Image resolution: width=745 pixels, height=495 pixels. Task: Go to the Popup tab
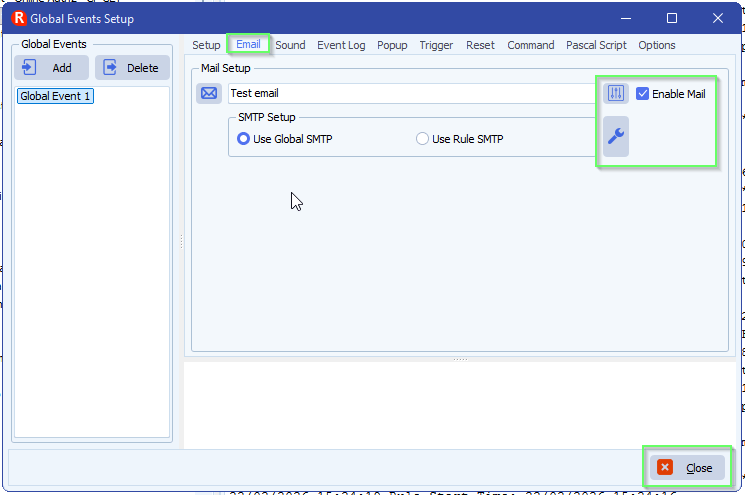pos(392,45)
